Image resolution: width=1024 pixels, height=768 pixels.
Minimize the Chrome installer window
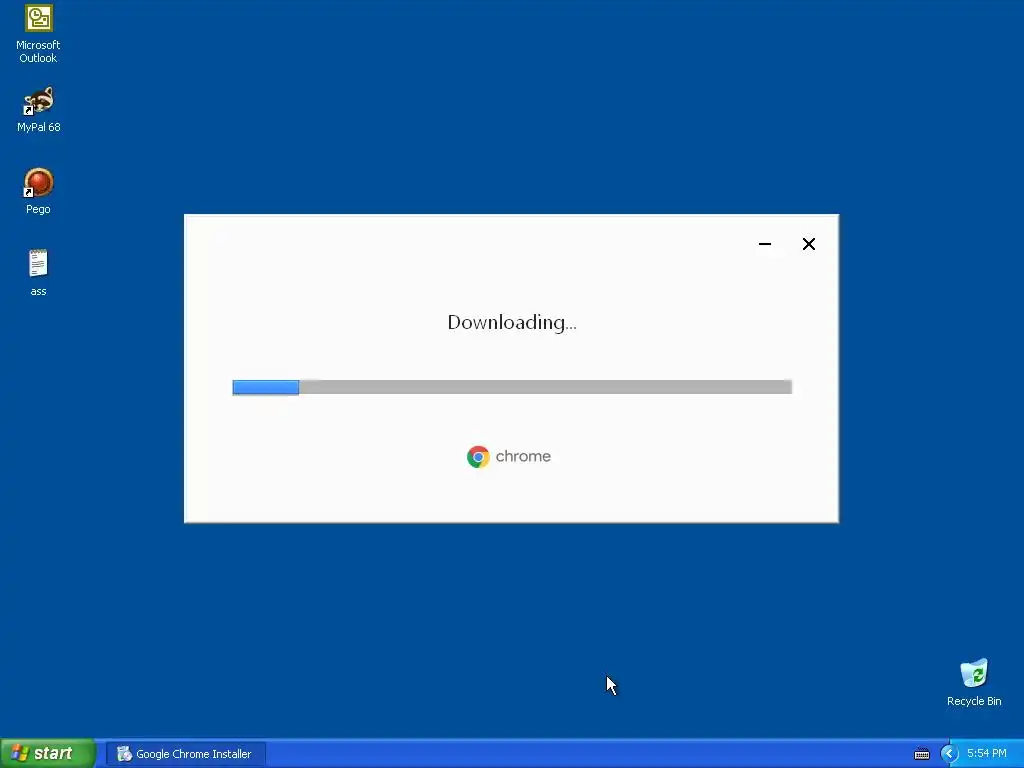tap(765, 244)
